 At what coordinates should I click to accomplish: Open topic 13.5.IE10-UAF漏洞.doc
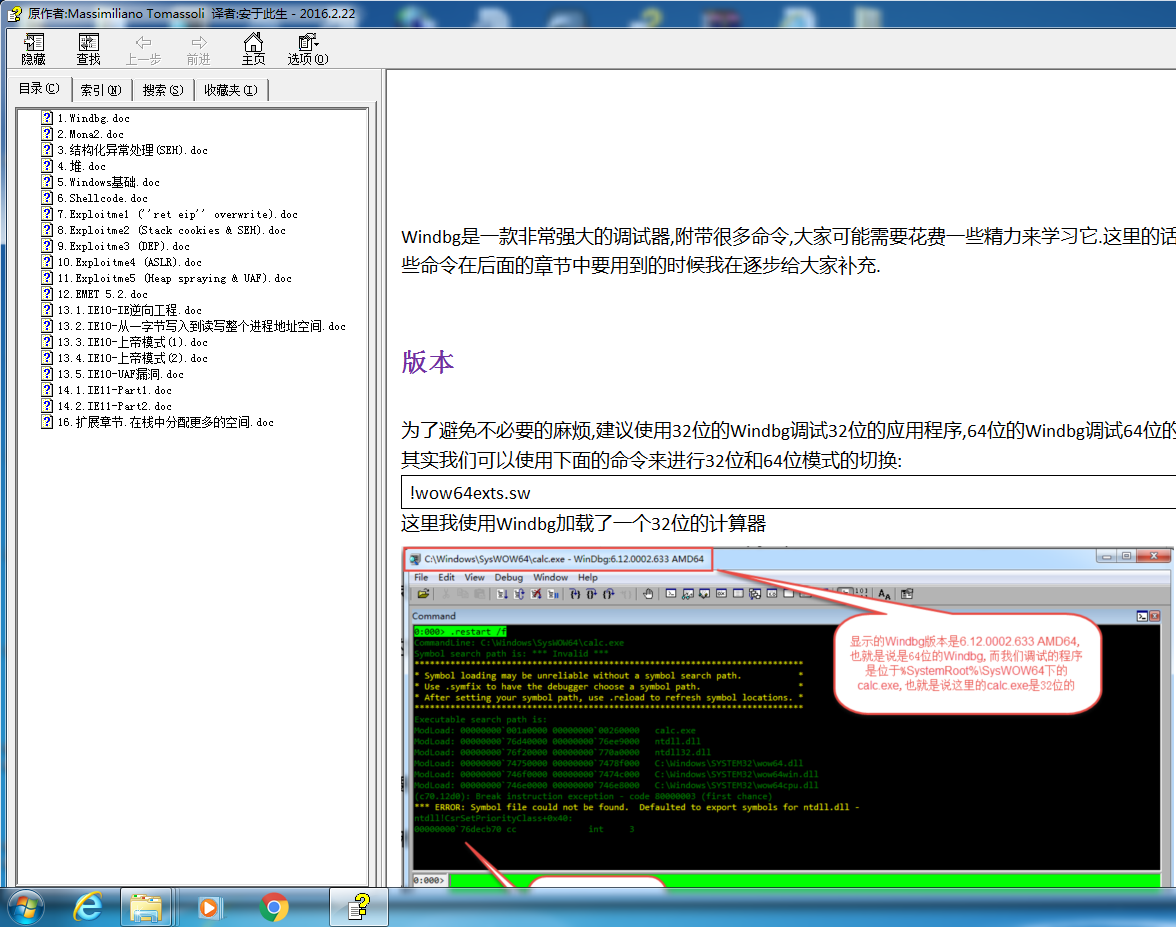pos(121,374)
